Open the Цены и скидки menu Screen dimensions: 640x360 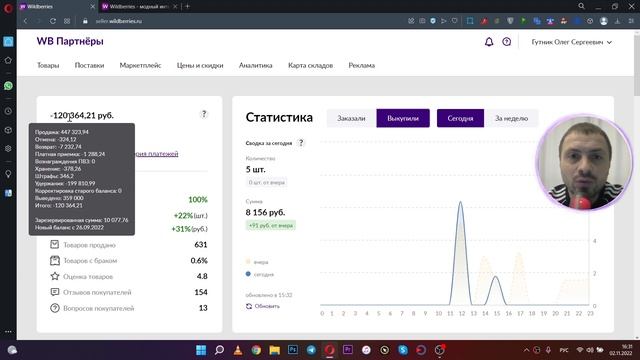tap(200, 65)
